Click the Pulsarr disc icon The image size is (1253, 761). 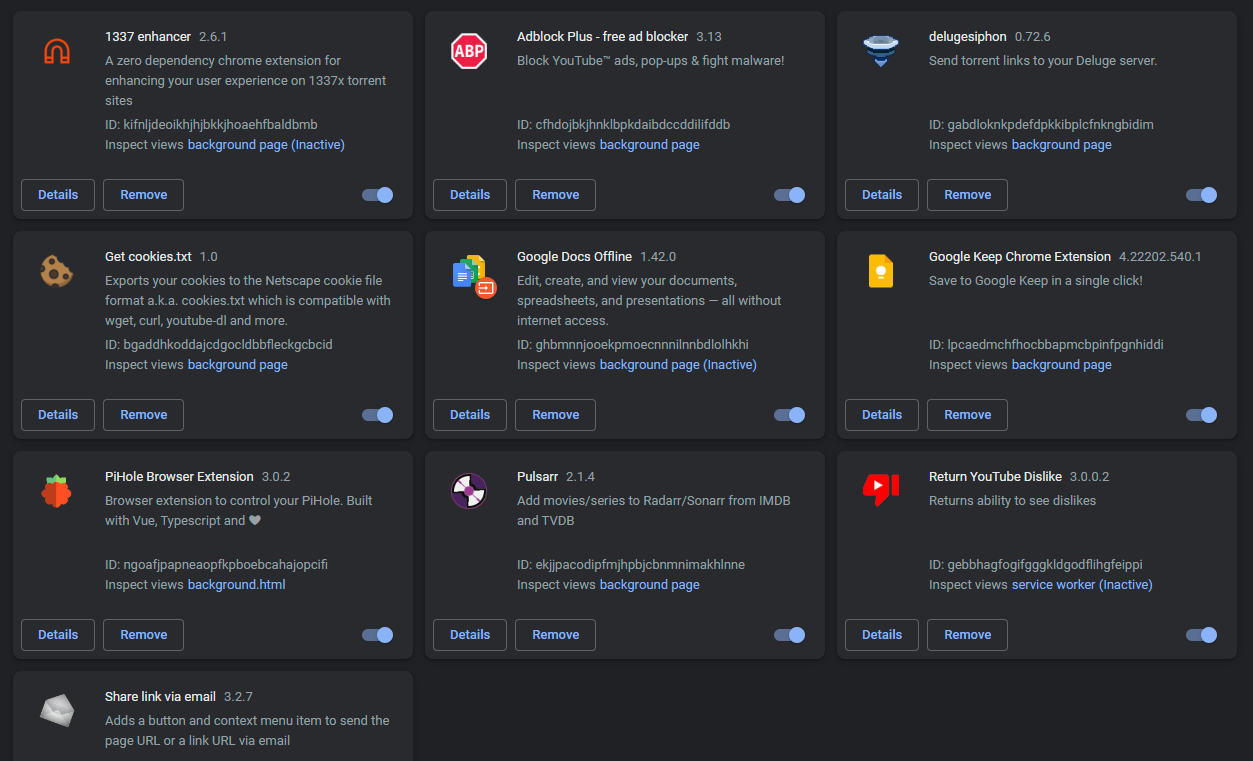[x=469, y=491]
